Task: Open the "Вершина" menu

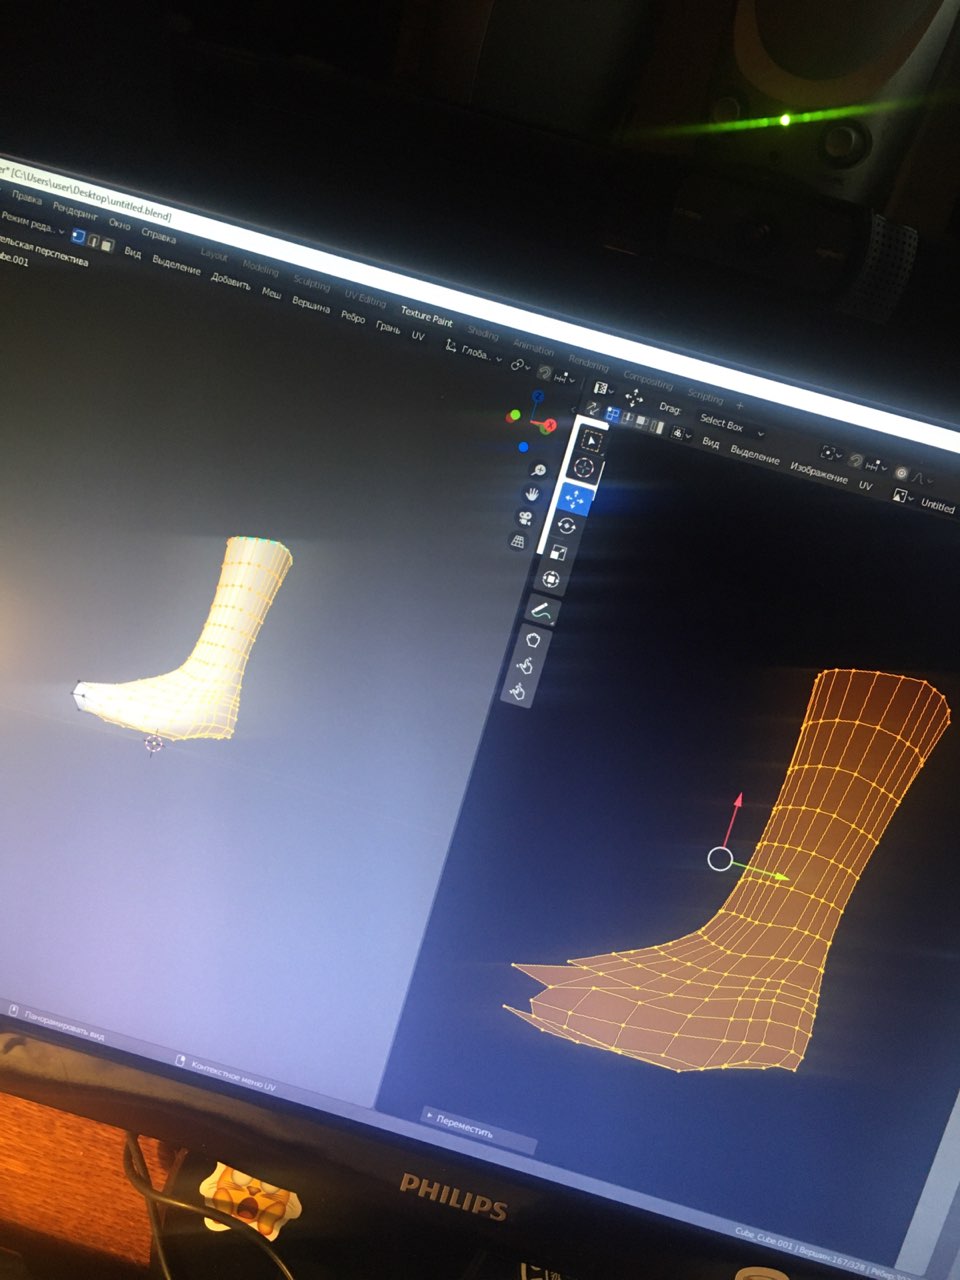Action: pyautogui.click(x=310, y=303)
